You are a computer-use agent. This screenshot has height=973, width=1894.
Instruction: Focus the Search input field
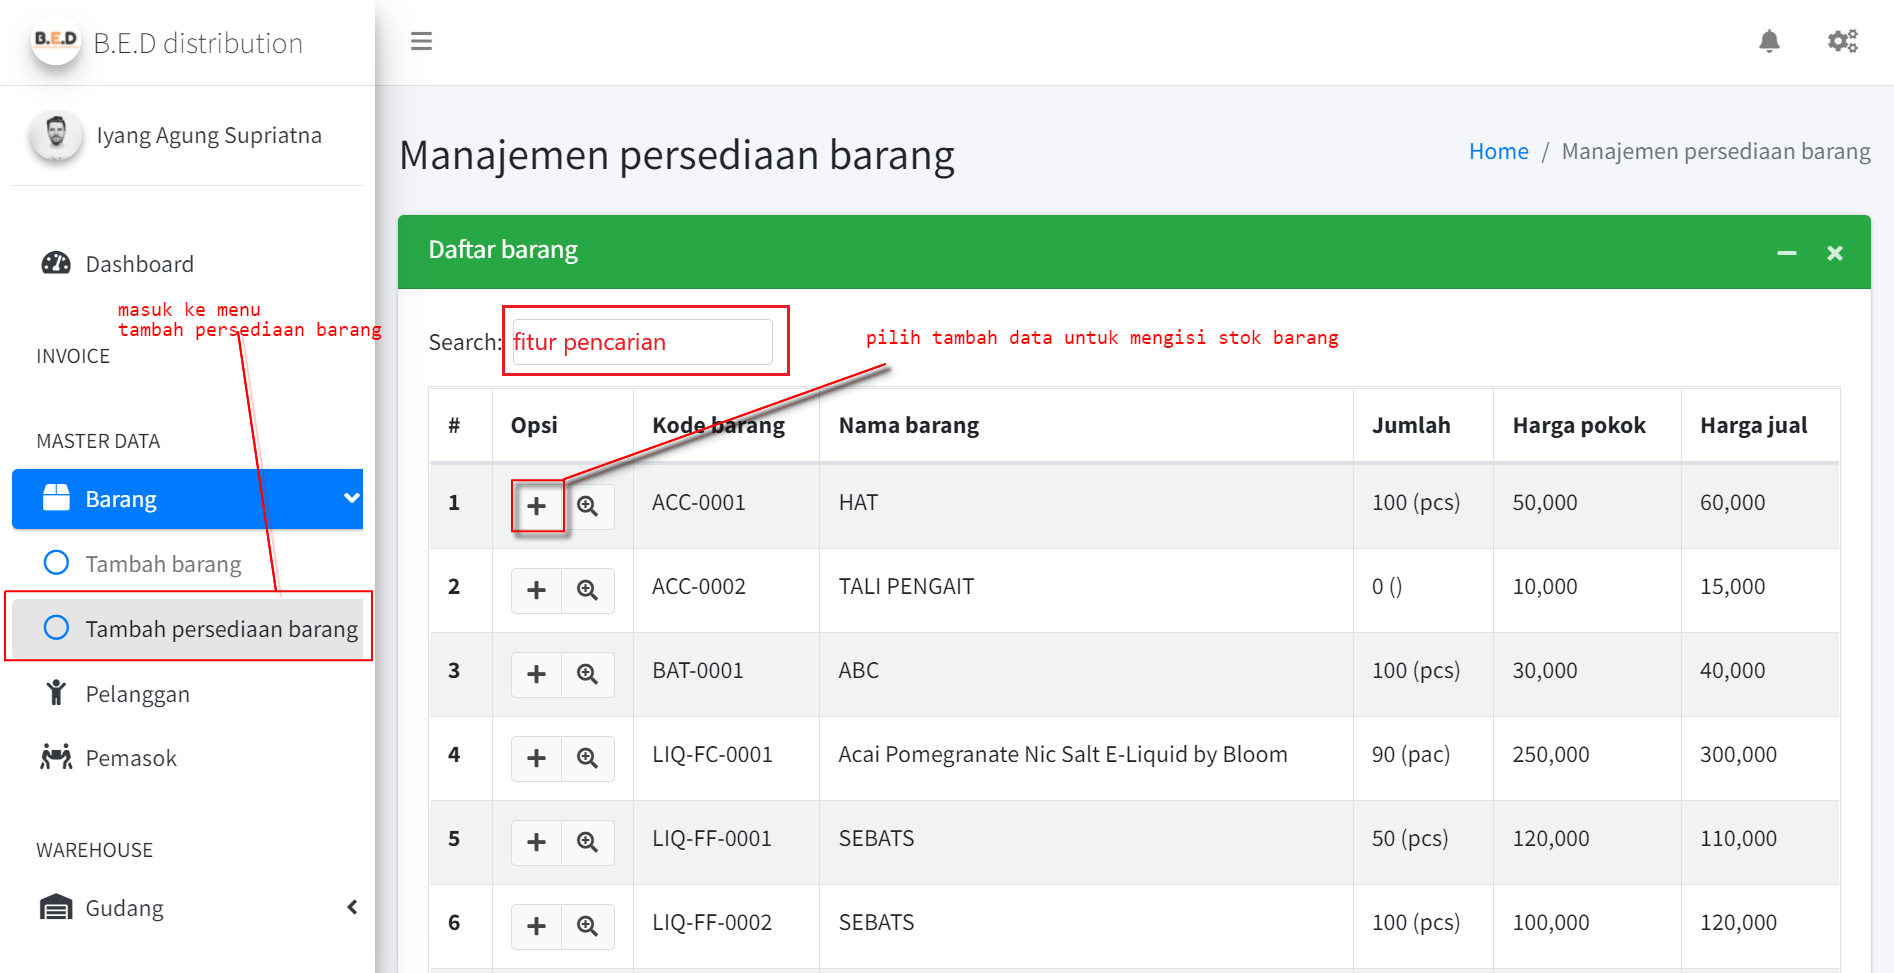click(x=642, y=342)
